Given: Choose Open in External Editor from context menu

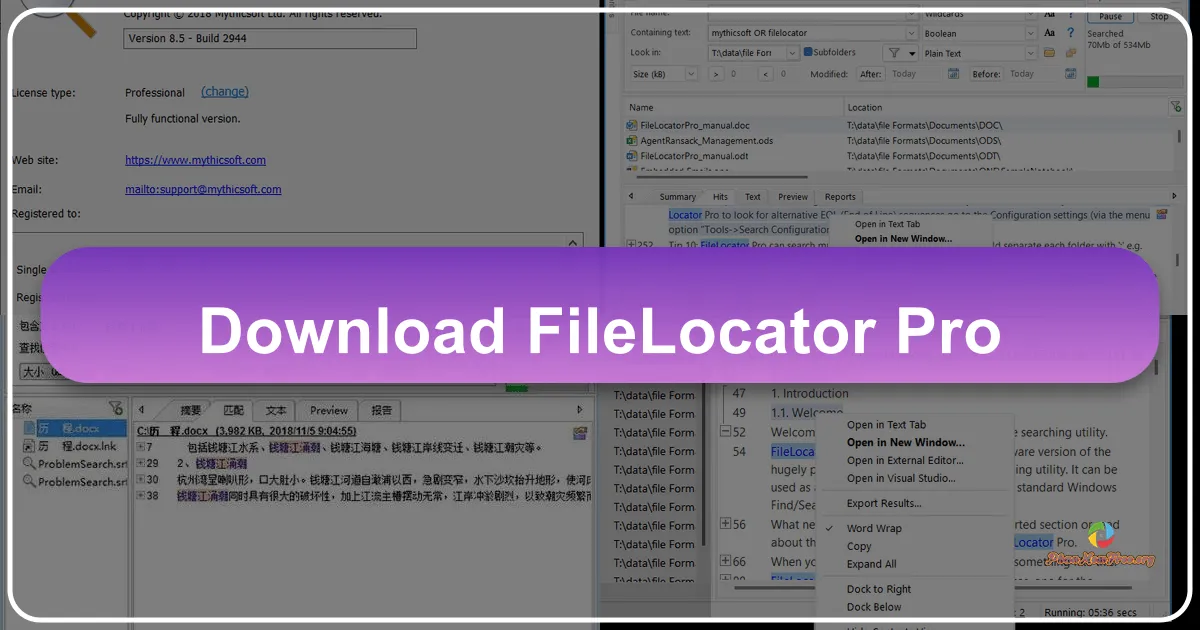Looking at the screenshot, I should (906, 460).
